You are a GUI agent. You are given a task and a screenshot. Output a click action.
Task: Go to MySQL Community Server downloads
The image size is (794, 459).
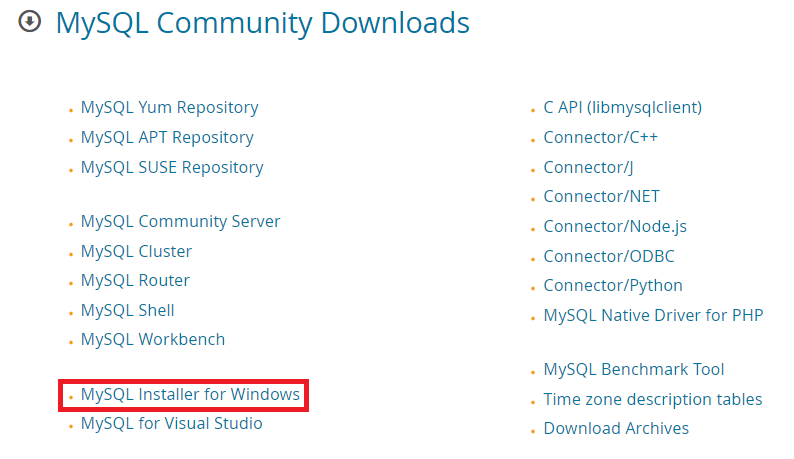180,221
